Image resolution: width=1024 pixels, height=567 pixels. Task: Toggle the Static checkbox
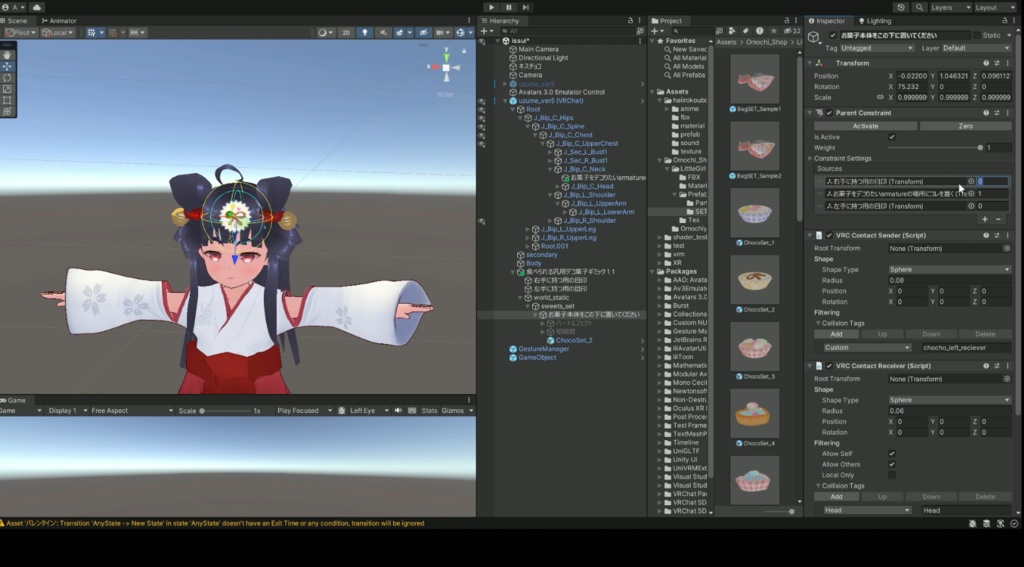point(978,35)
